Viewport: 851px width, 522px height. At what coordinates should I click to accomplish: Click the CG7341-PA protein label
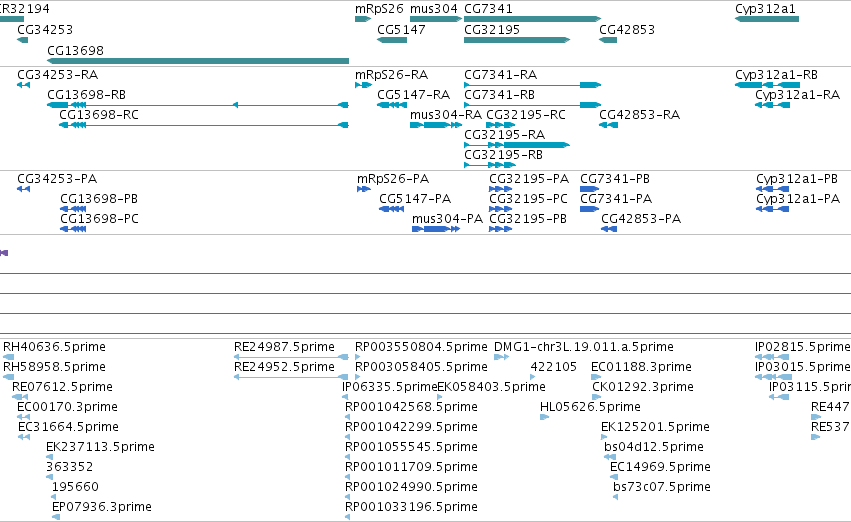tap(616, 199)
